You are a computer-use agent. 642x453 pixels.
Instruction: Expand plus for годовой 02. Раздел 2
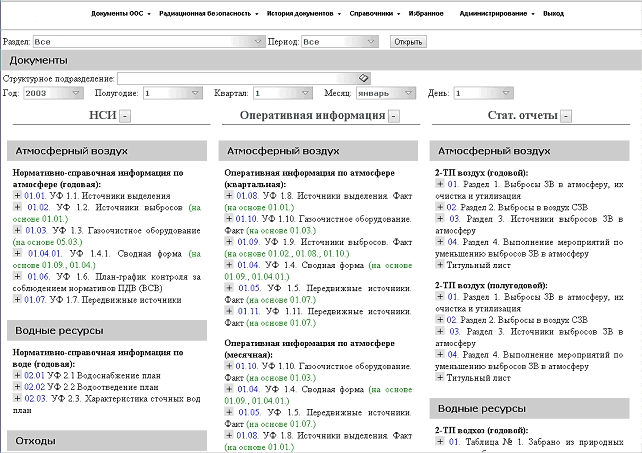440,207
